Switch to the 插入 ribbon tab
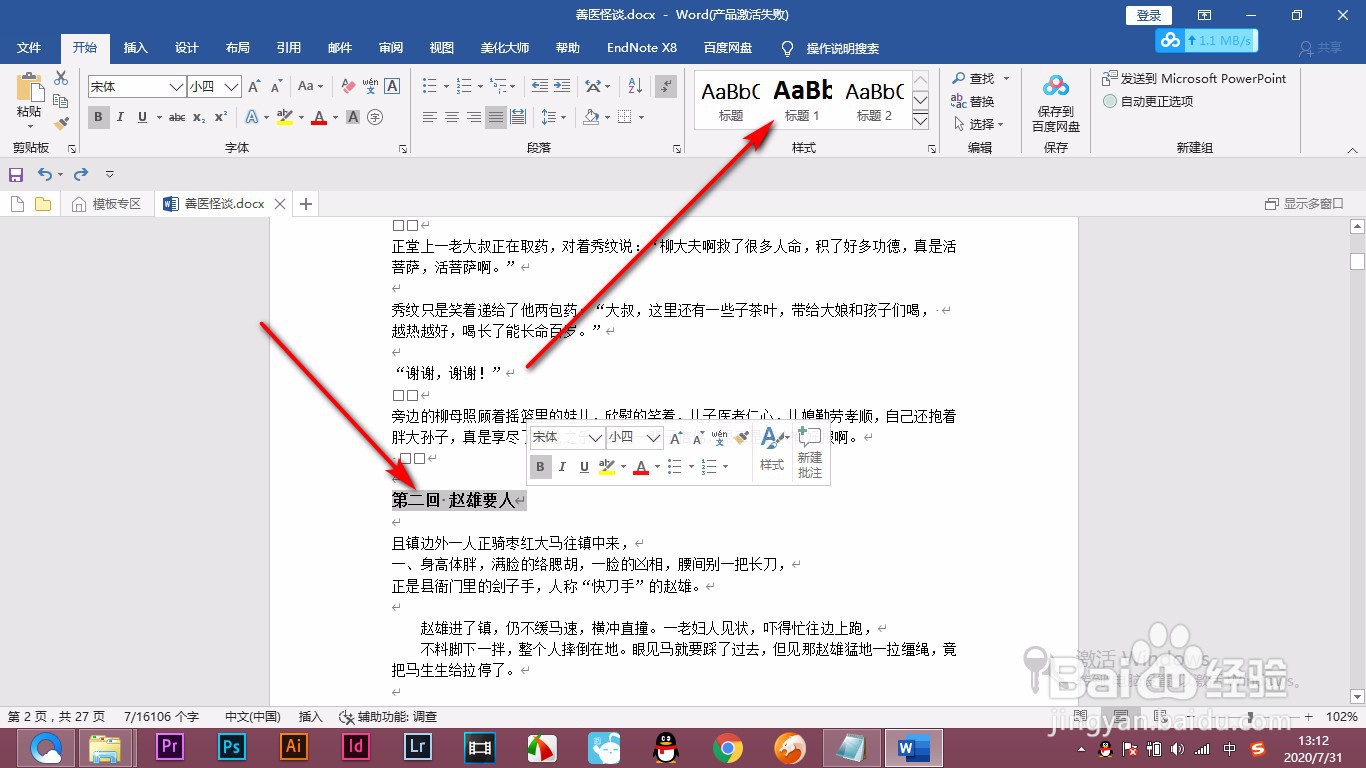Viewport: 1366px width, 768px height. pyautogui.click(x=135, y=47)
